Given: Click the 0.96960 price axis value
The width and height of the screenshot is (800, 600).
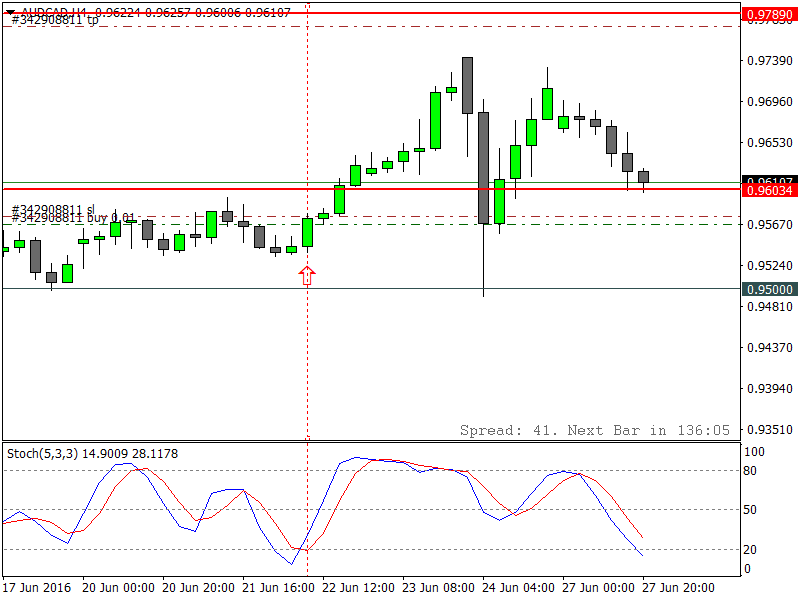Looking at the screenshot, I should pos(769,102).
